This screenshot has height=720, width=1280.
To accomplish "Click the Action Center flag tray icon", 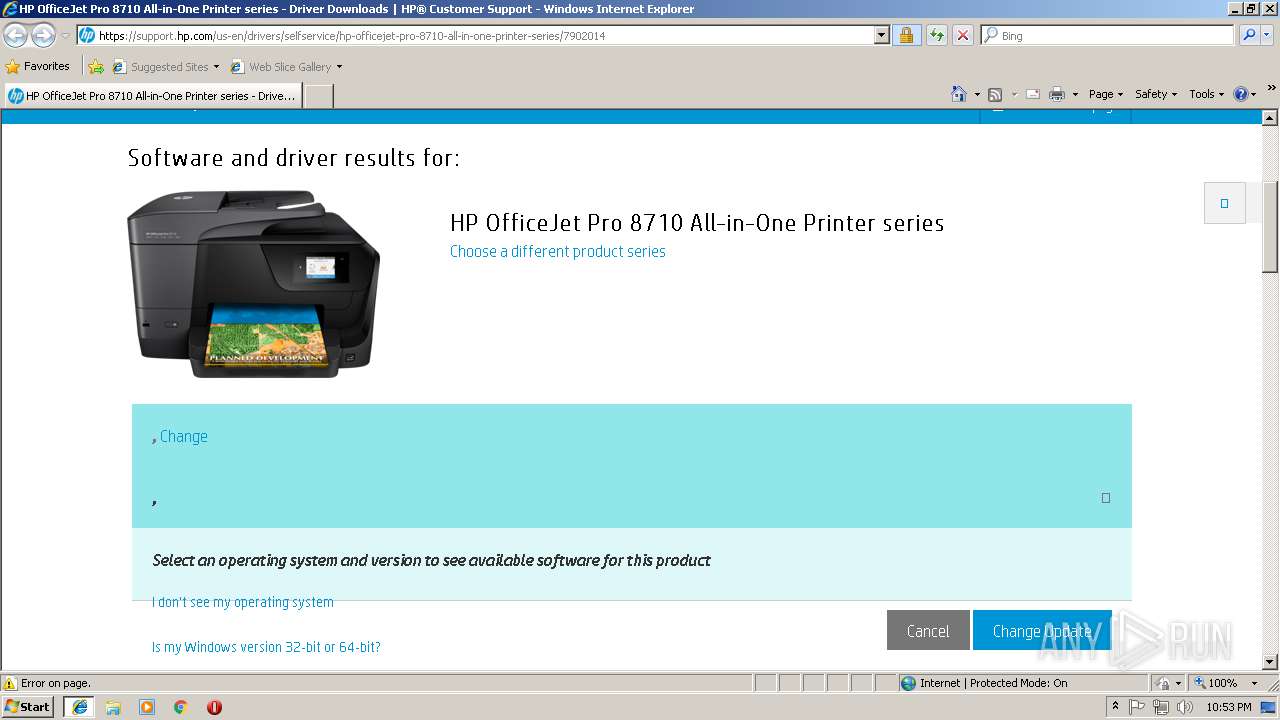I will (x=1138, y=707).
